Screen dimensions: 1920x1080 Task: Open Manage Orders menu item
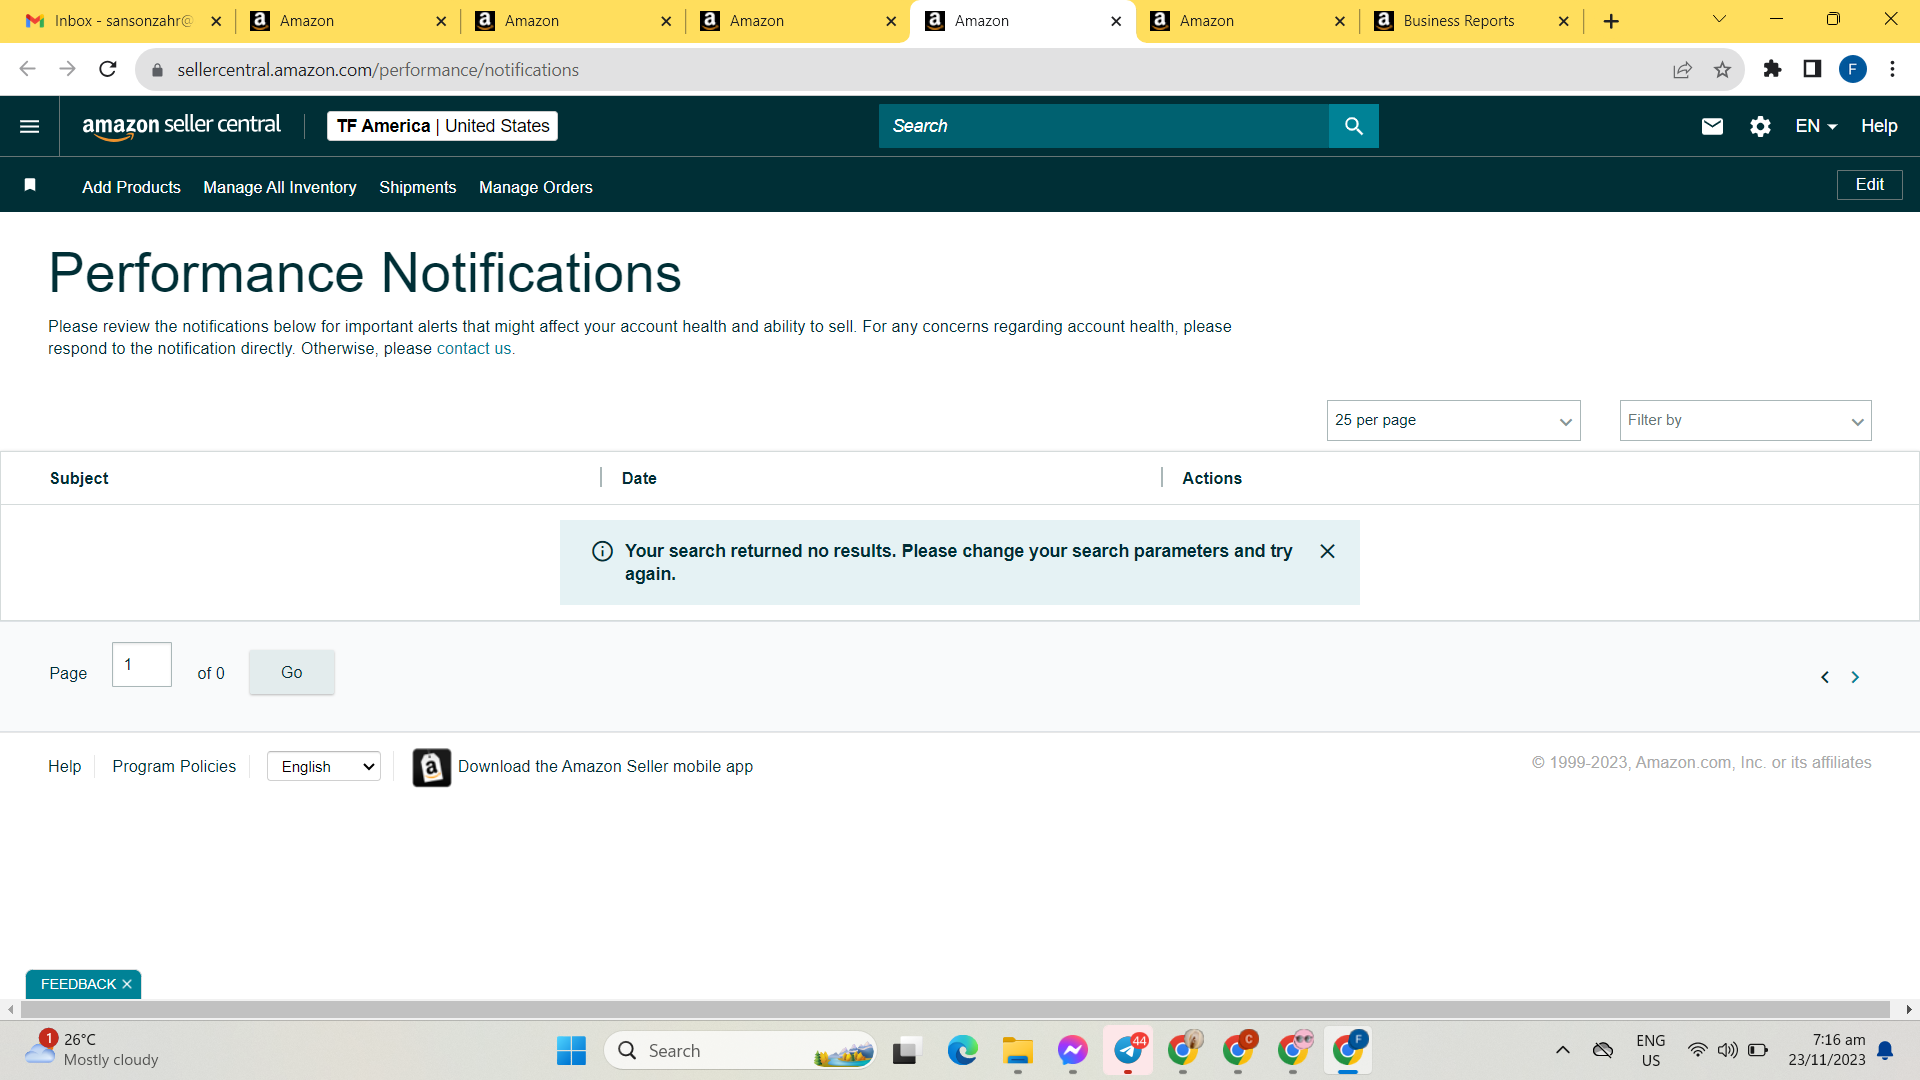pyautogui.click(x=536, y=187)
